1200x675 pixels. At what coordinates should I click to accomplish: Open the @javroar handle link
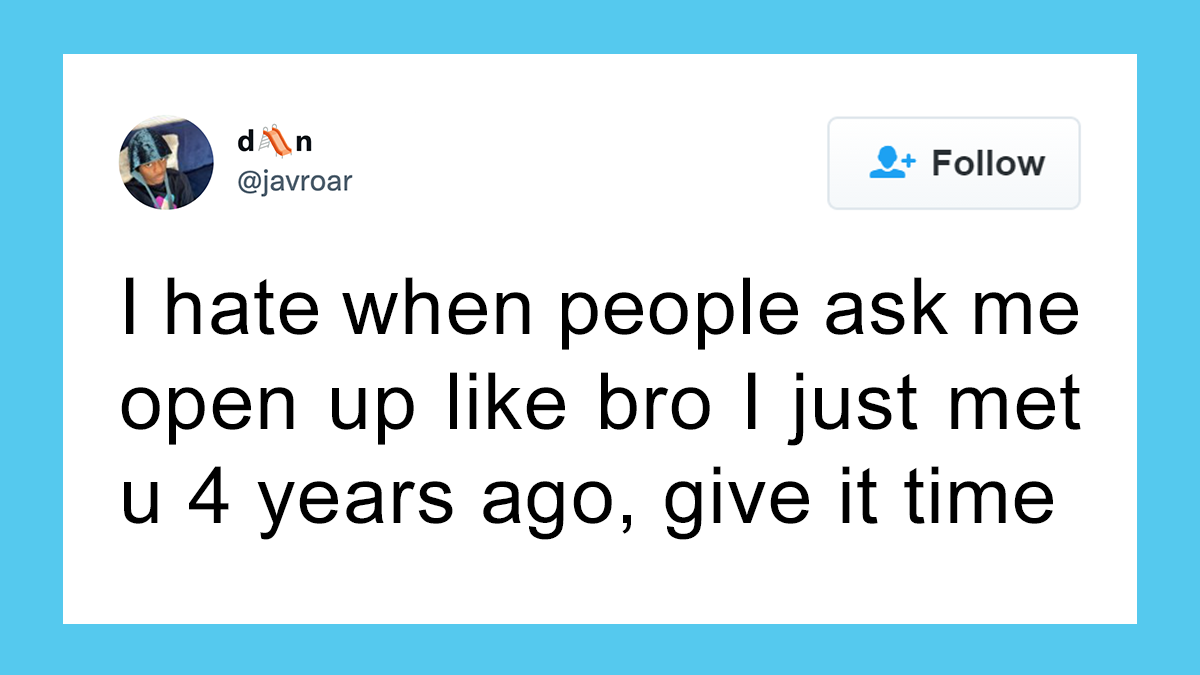294,182
